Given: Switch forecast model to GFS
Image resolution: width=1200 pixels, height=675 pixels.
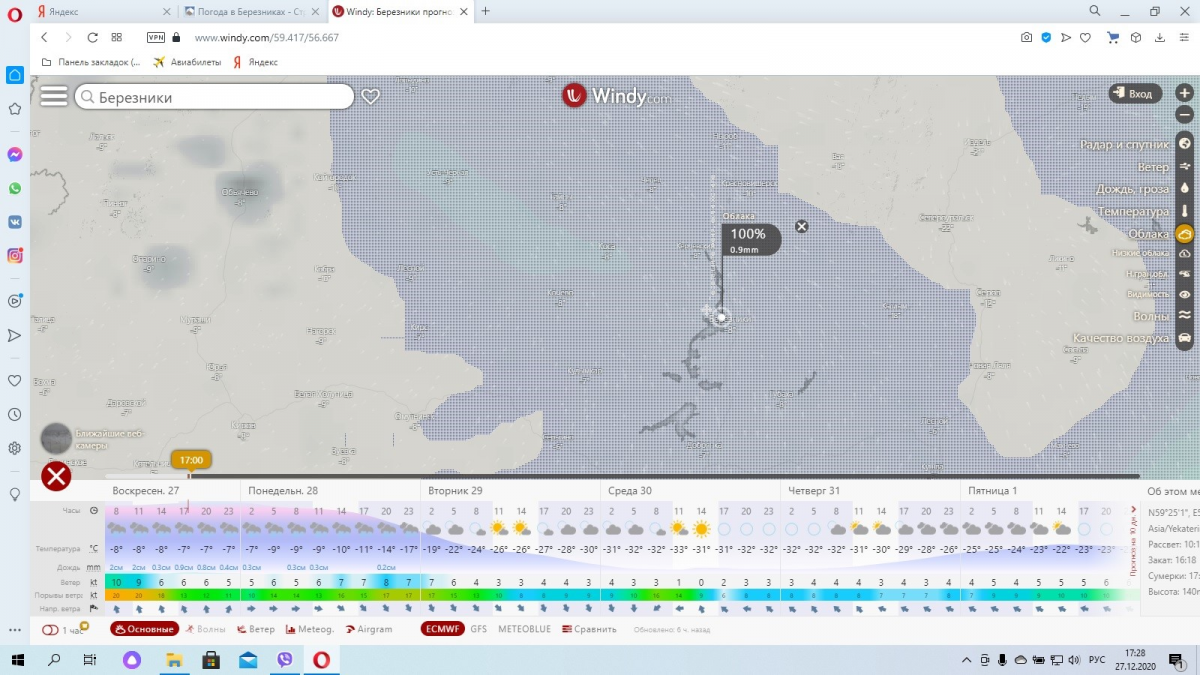Looking at the screenshot, I should coord(479,629).
